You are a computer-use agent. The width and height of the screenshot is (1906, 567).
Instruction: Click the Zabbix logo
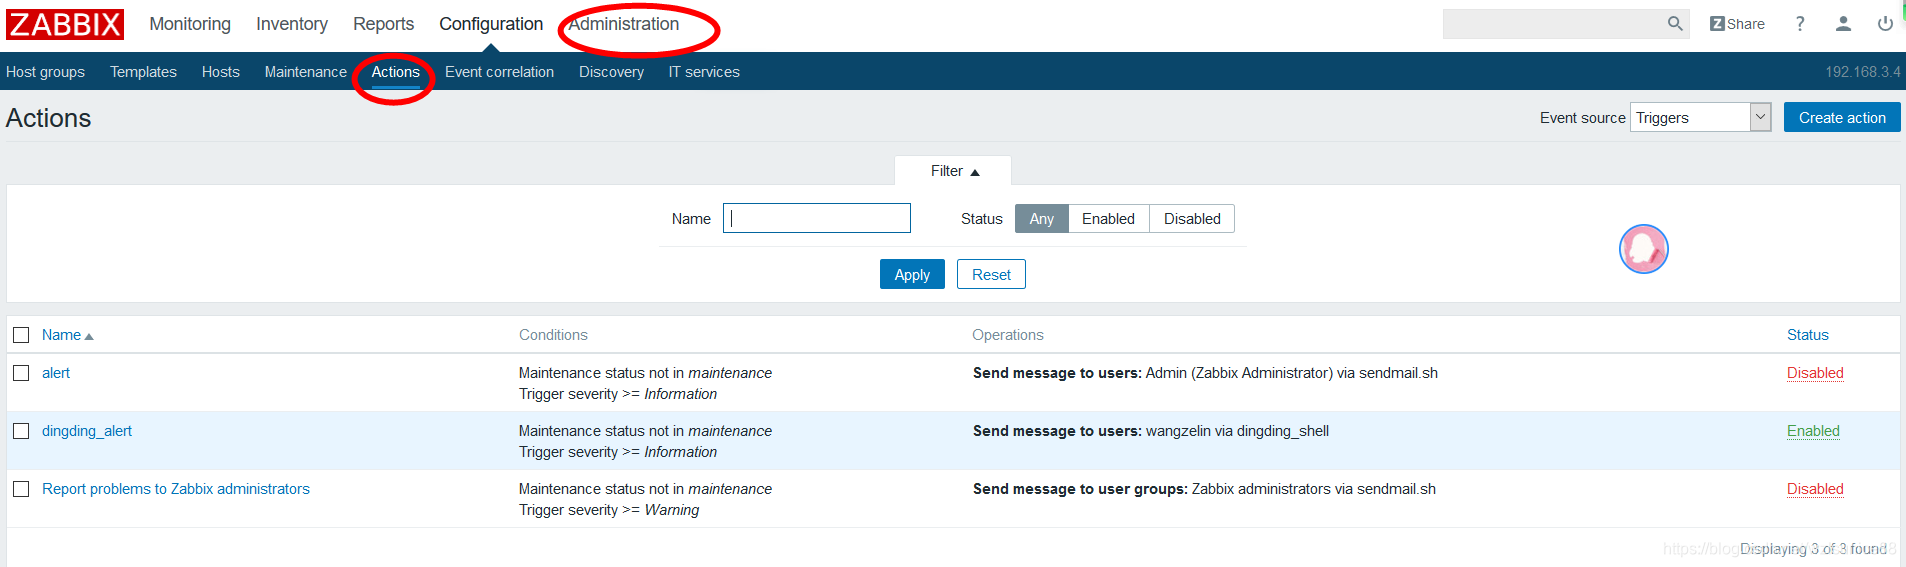pyautogui.click(x=65, y=24)
